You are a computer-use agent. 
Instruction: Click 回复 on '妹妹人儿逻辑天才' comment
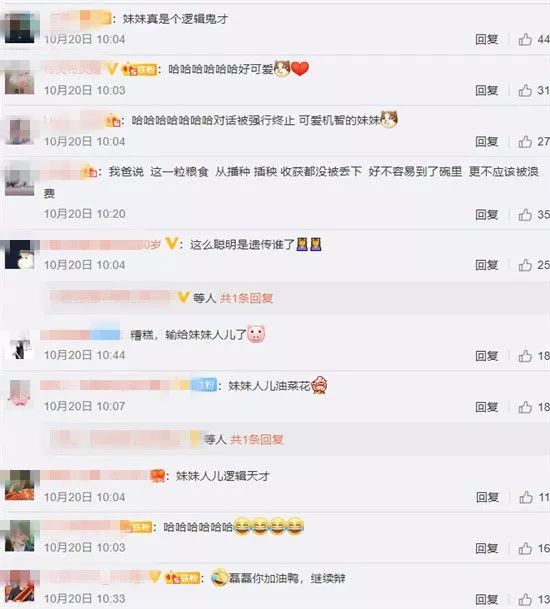[x=487, y=497]
